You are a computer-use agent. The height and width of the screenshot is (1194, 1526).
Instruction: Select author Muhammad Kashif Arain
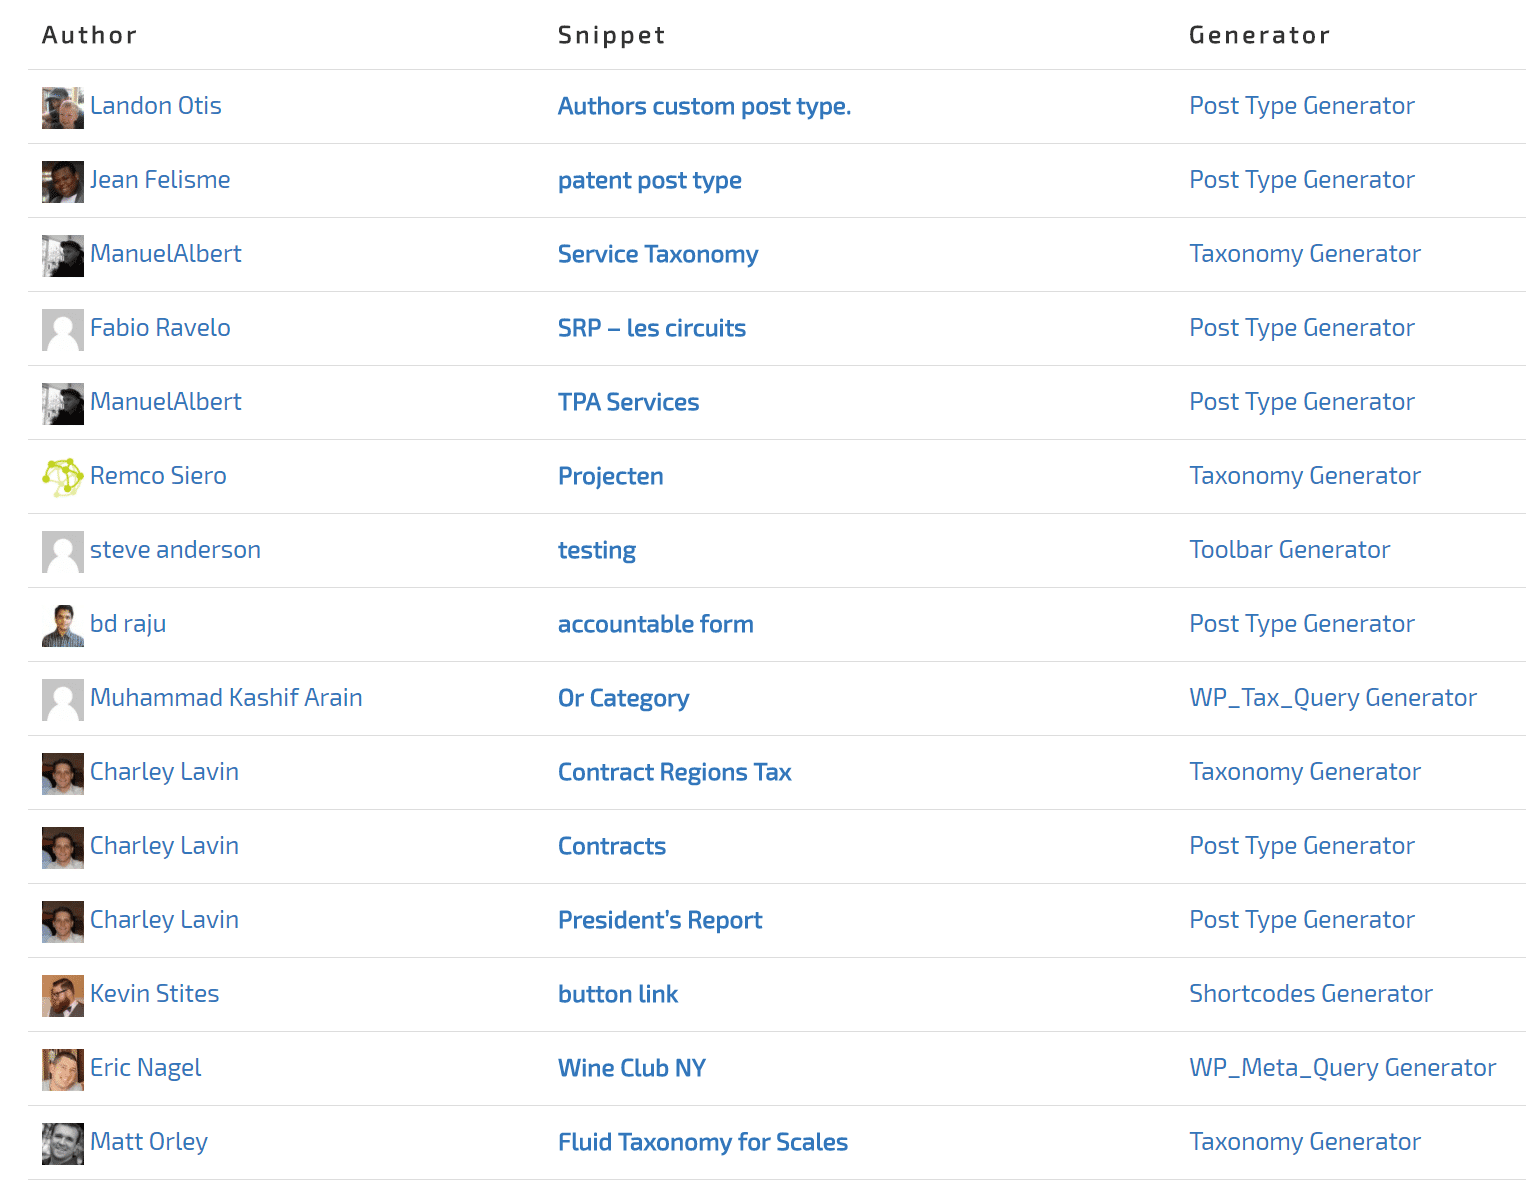coord(226,698)
